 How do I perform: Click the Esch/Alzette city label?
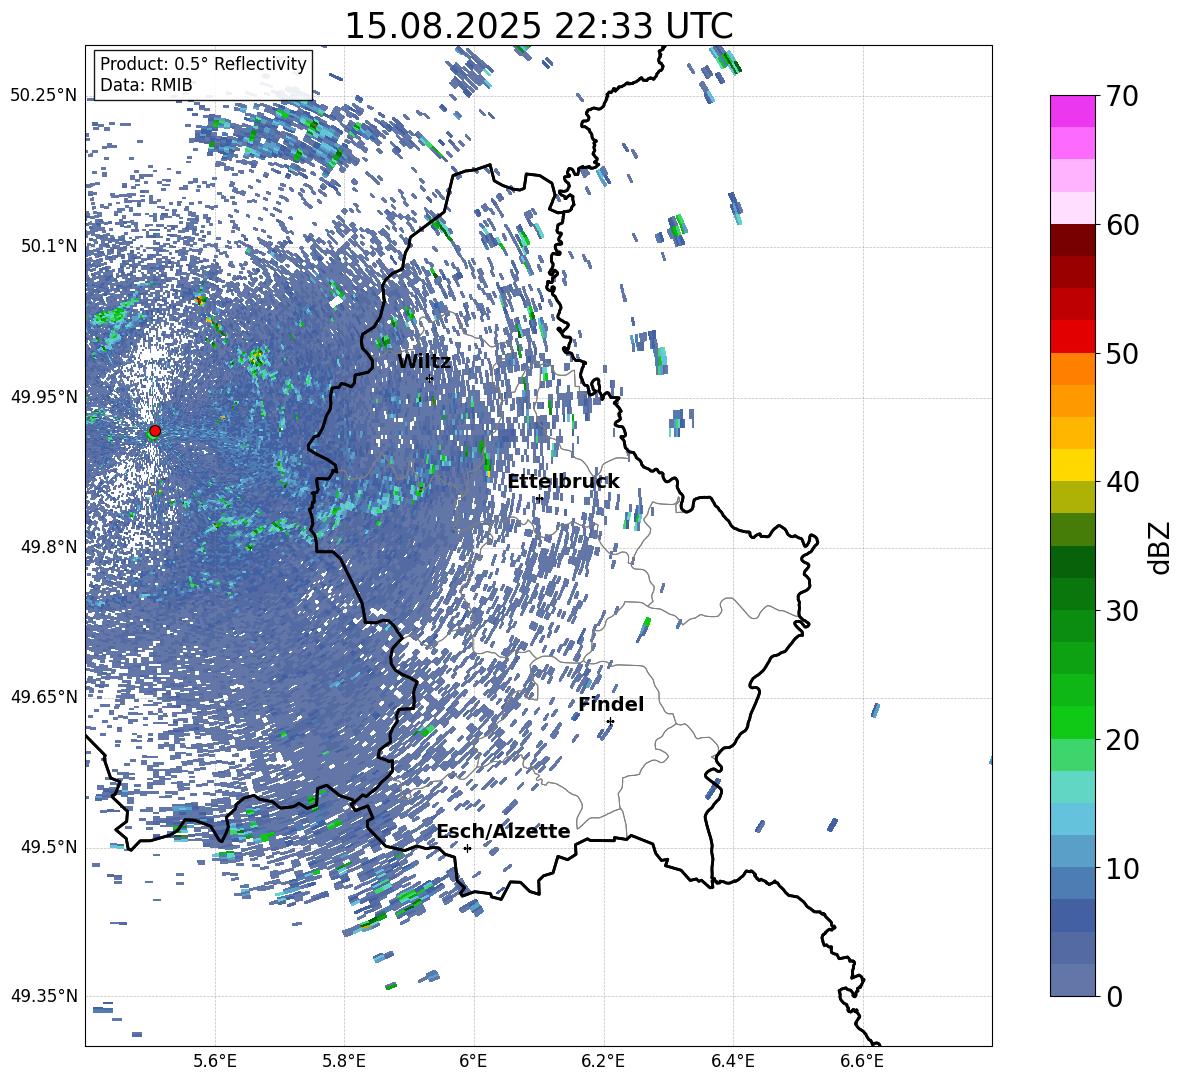pyautogui.click(x=503, y=831)
